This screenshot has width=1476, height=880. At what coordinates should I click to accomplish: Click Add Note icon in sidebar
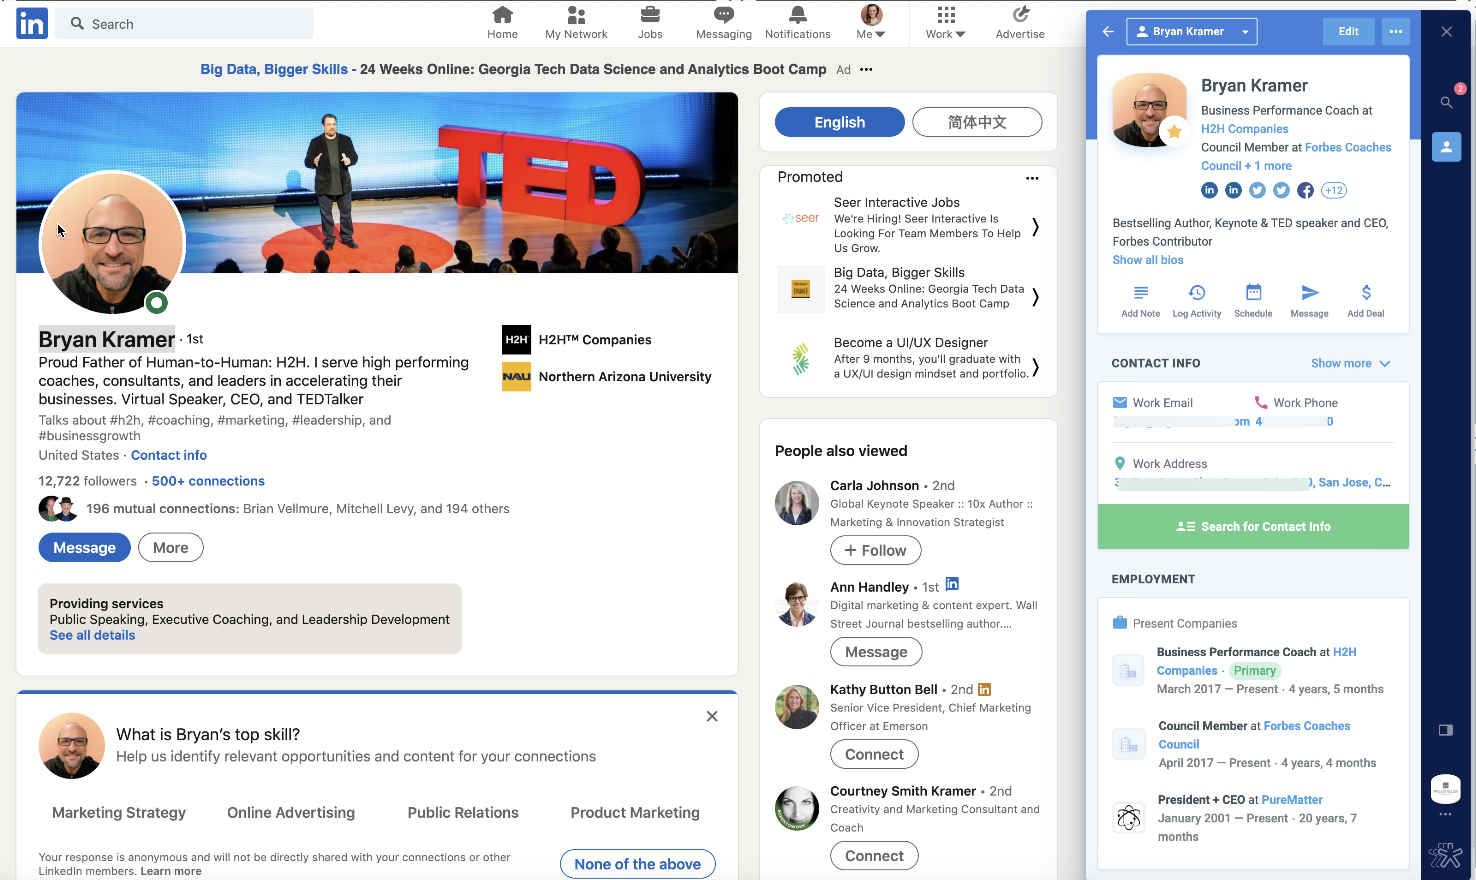1141,293
